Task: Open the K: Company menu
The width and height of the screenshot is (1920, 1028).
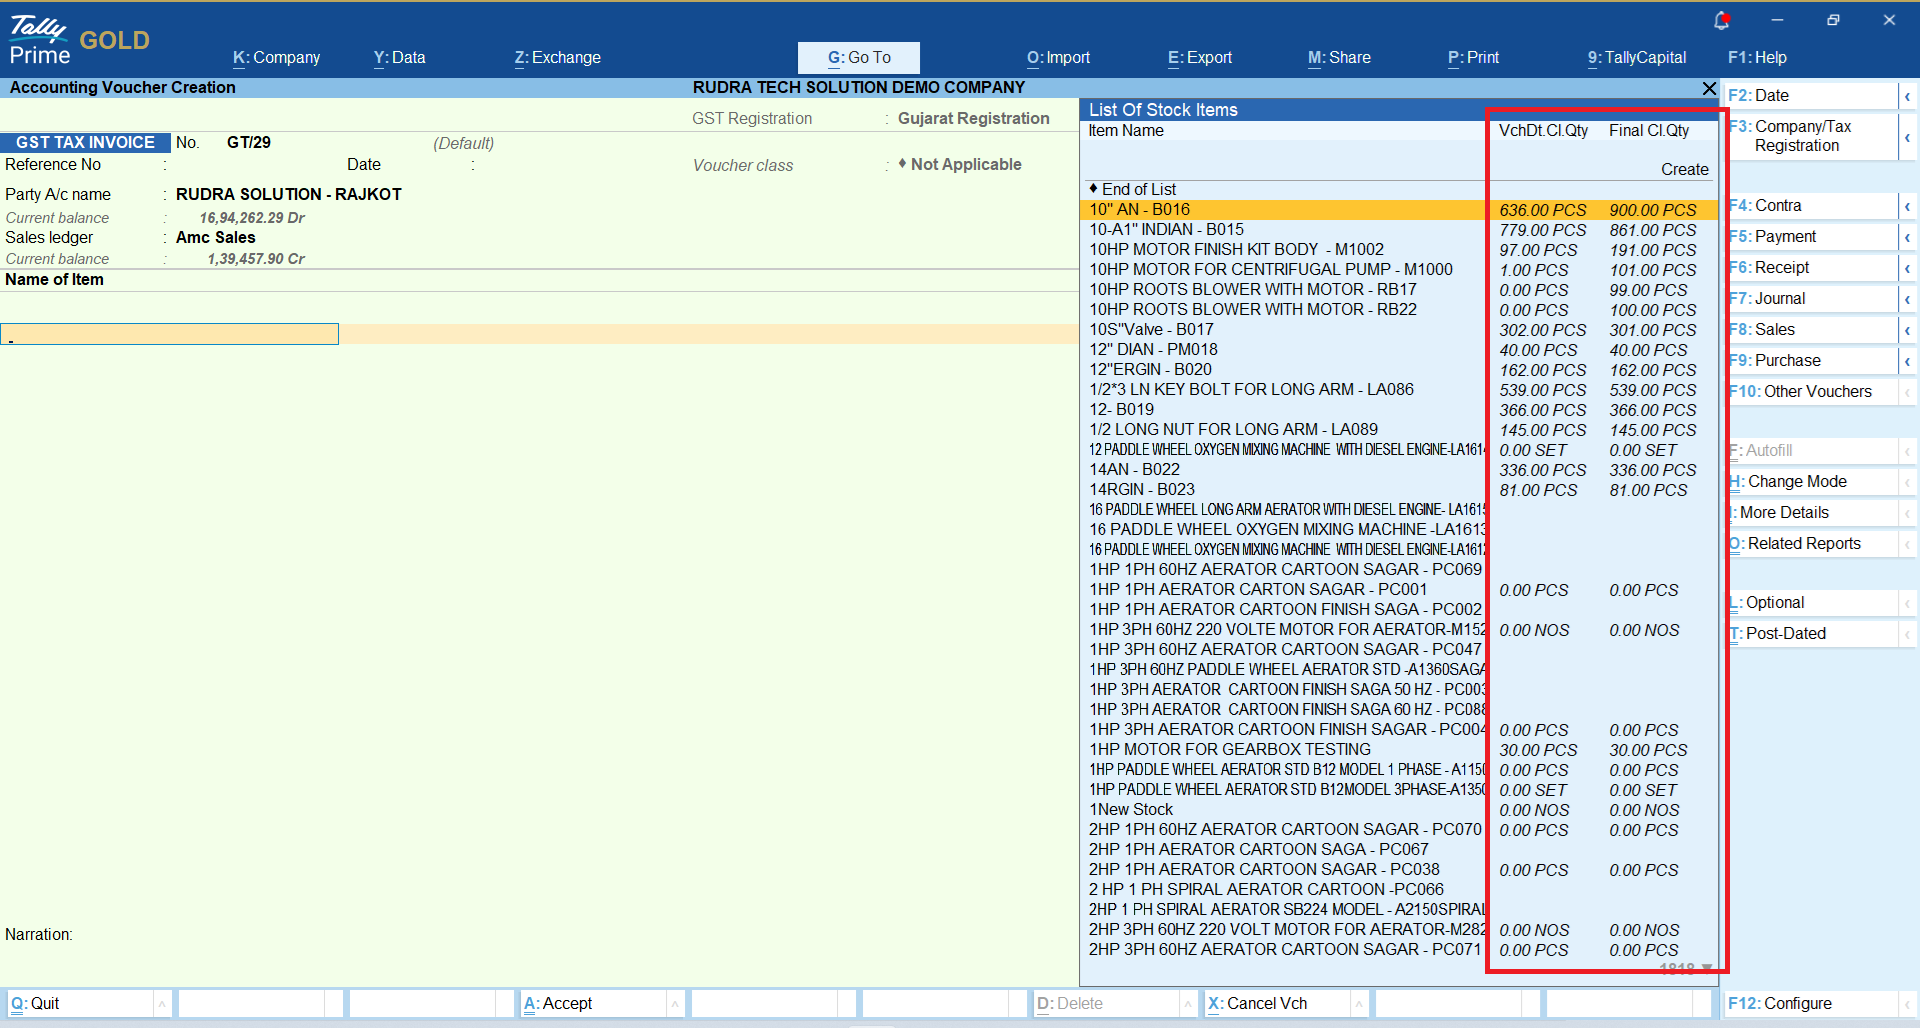Action: click(x=276, y=58)
